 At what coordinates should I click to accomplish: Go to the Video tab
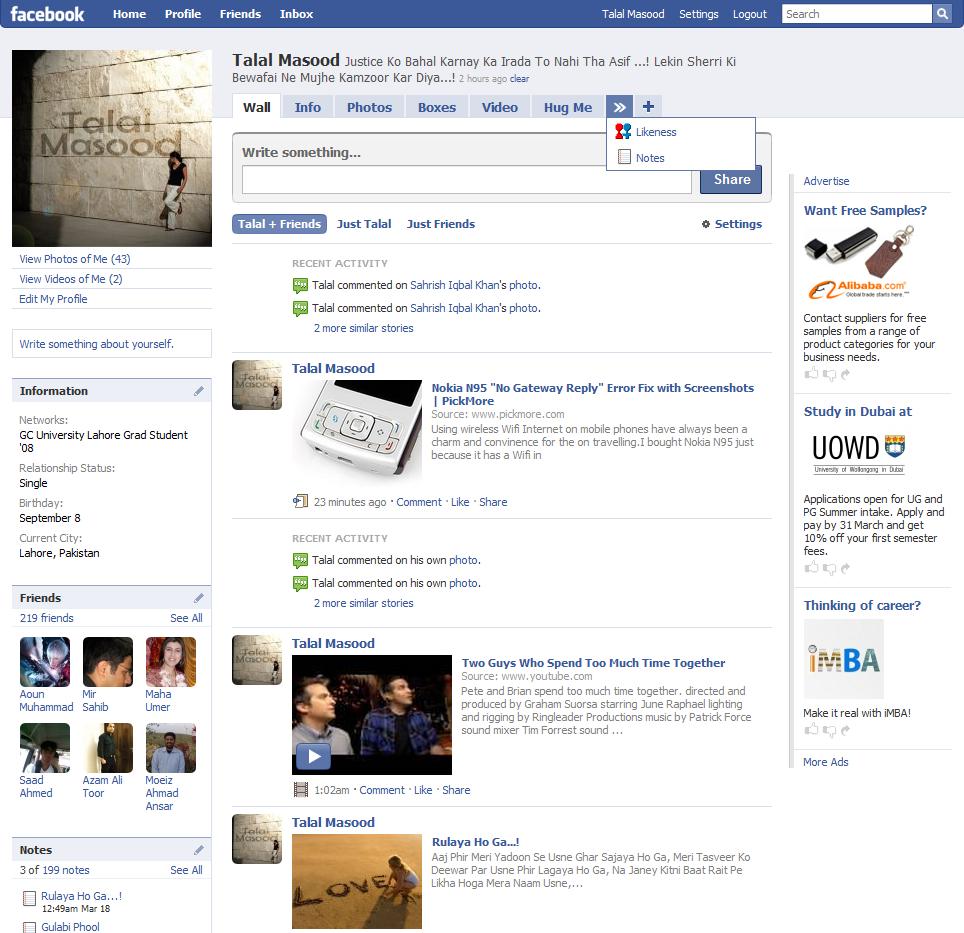[x=500, y=108]
